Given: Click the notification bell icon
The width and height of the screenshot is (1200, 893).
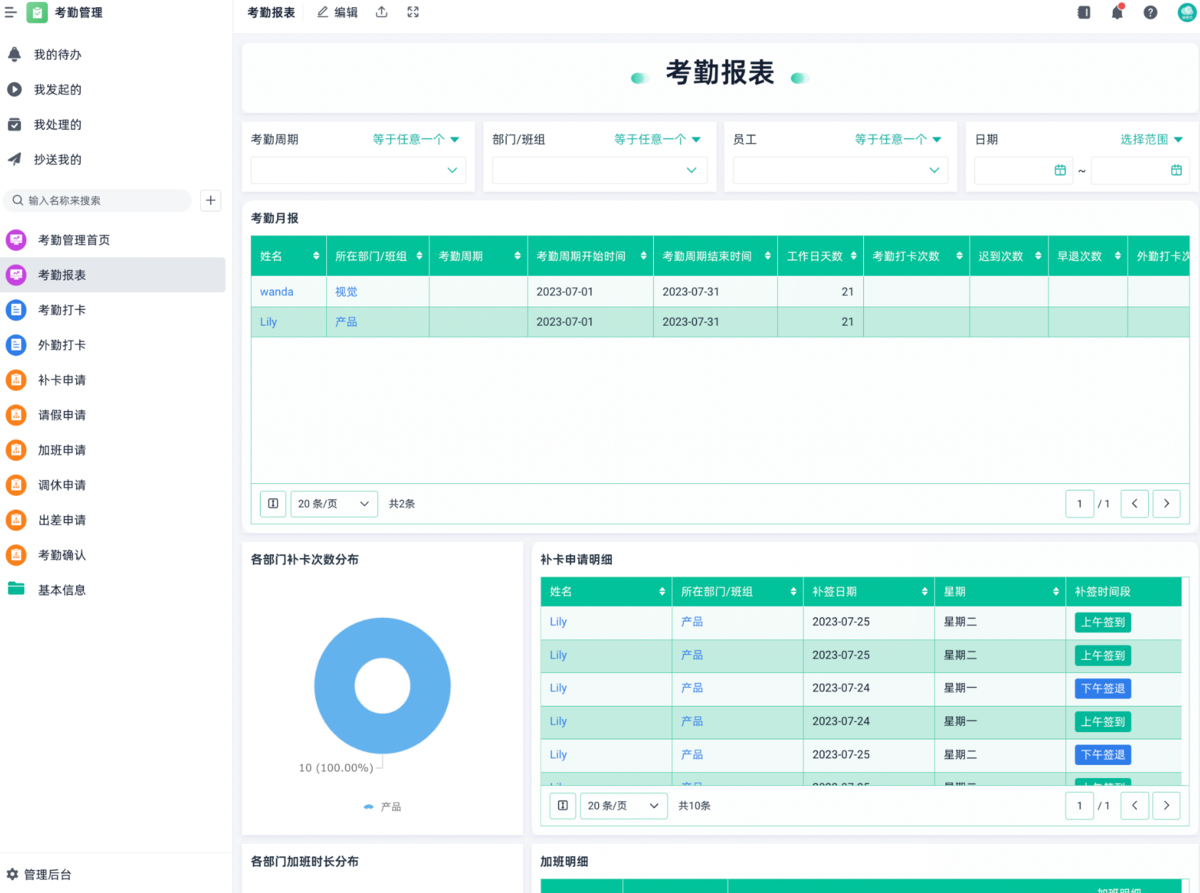Looking at the screenshot, I should [x=1117, y=13].
